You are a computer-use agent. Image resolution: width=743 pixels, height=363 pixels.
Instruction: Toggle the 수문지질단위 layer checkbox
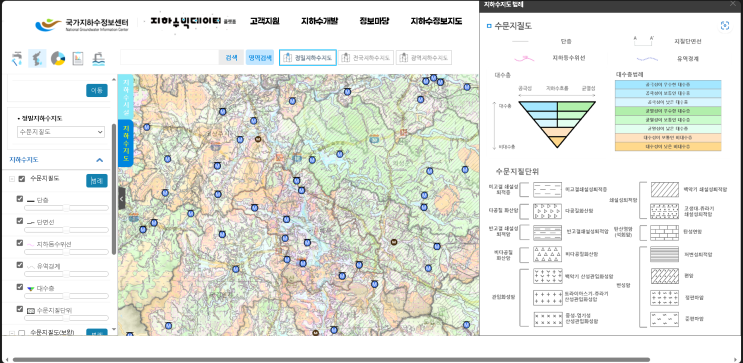19,309
